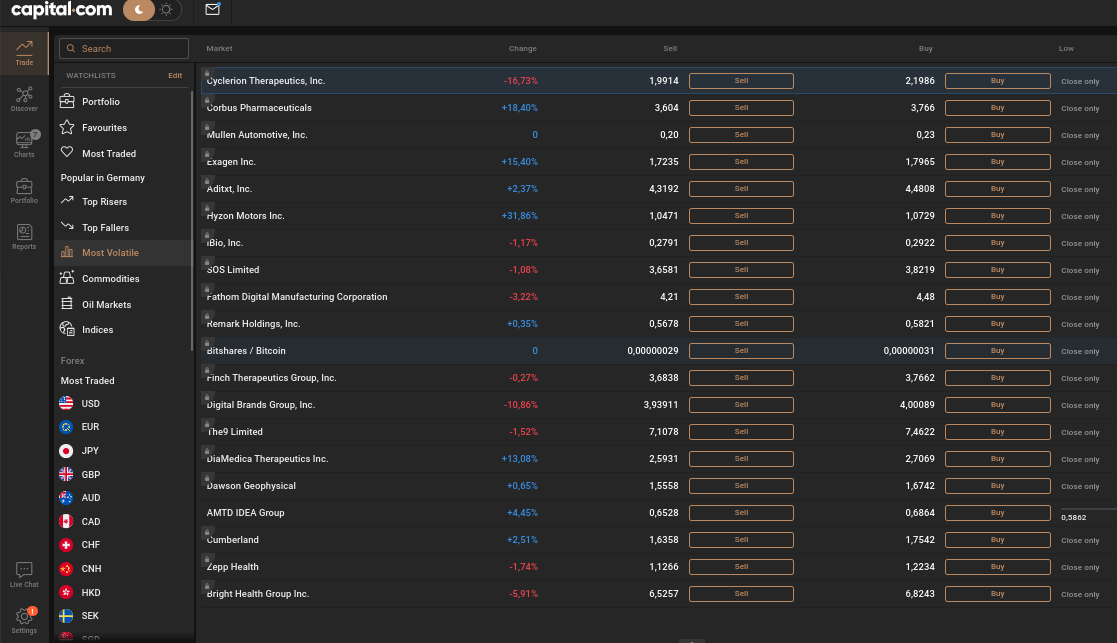Sell Finch Therapeutics Group, Inc.

[x=741, y=378]
